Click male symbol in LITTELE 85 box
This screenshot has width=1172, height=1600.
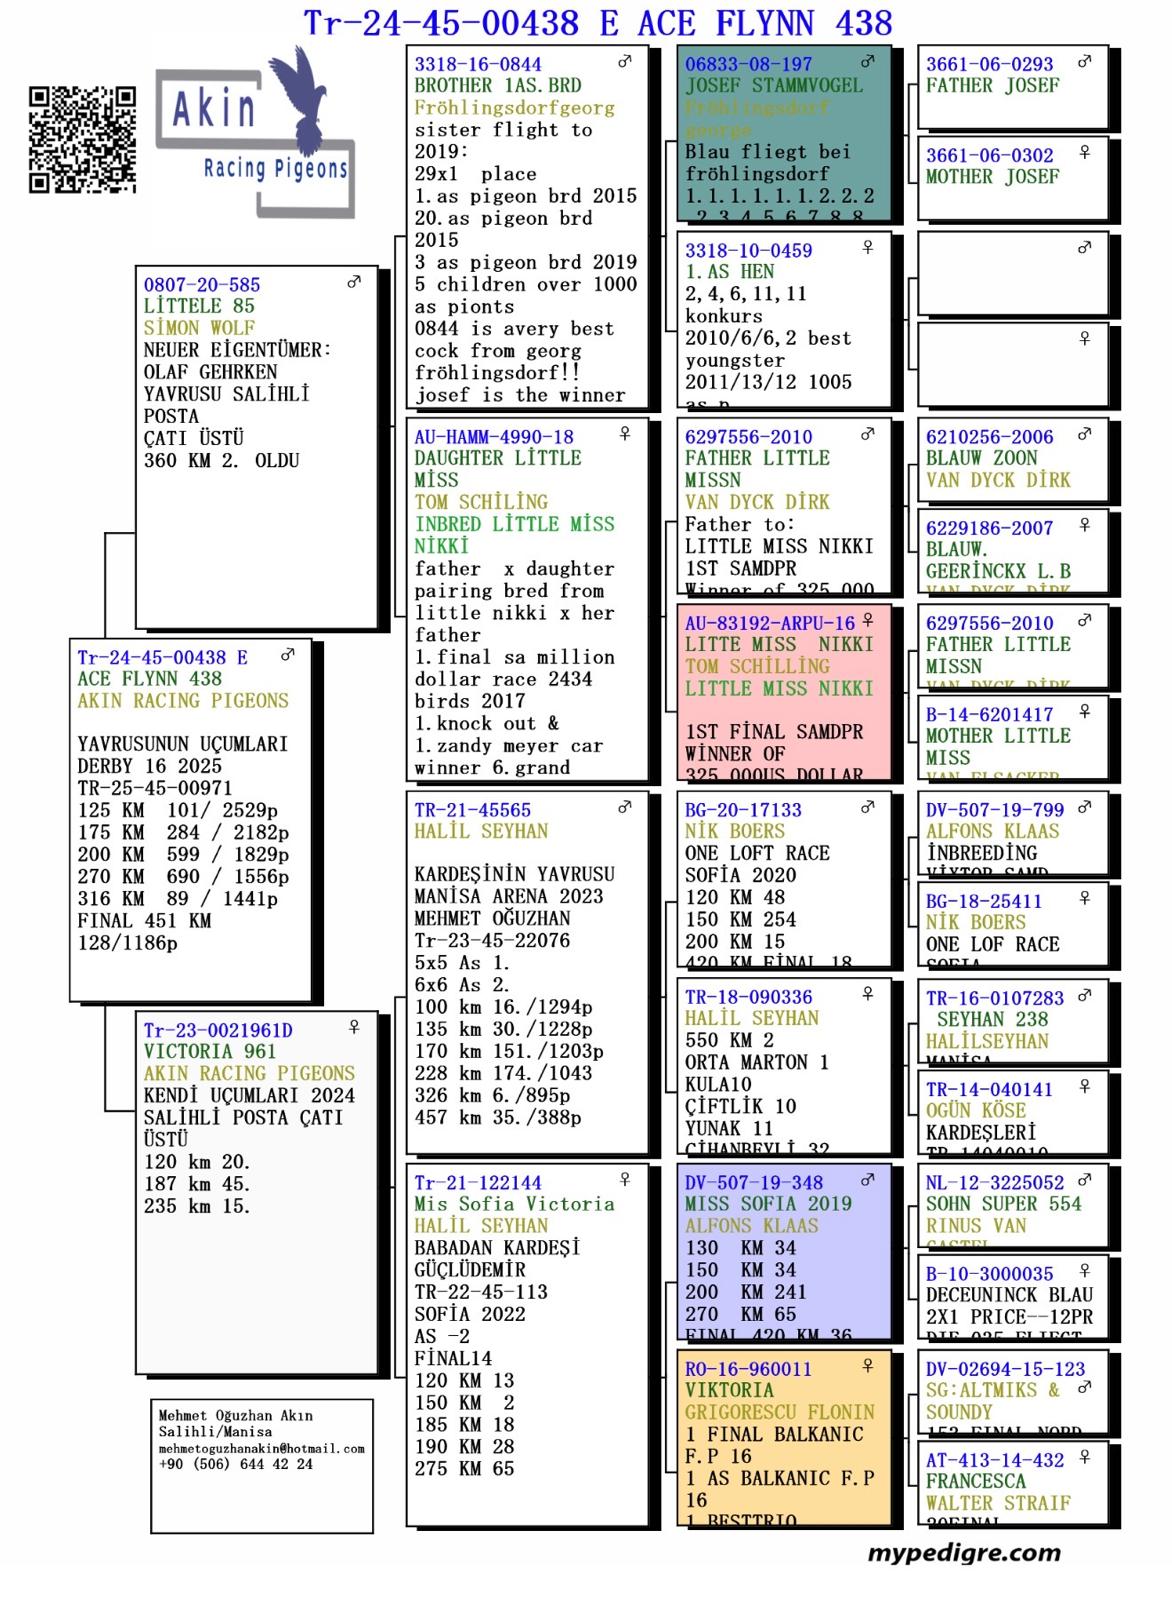coord(354,283)
